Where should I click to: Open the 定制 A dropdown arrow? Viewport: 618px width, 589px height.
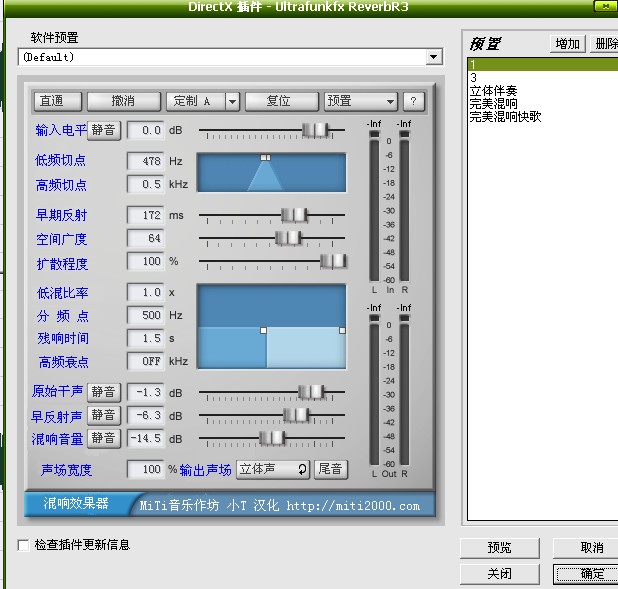click(x=233, y=102)
